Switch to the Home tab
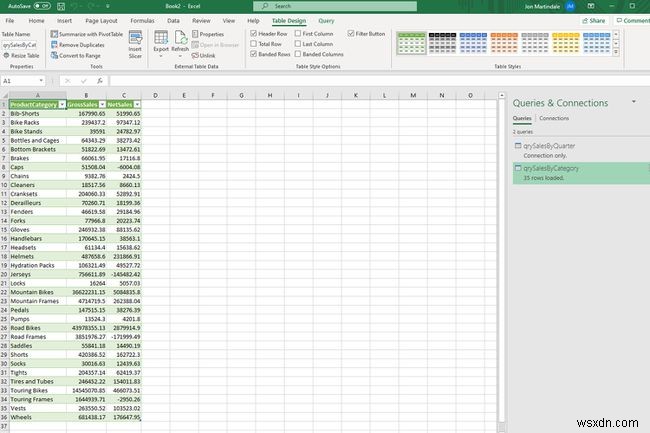The width and height of the screenshot is (650, 433). (x=36, y=21)
